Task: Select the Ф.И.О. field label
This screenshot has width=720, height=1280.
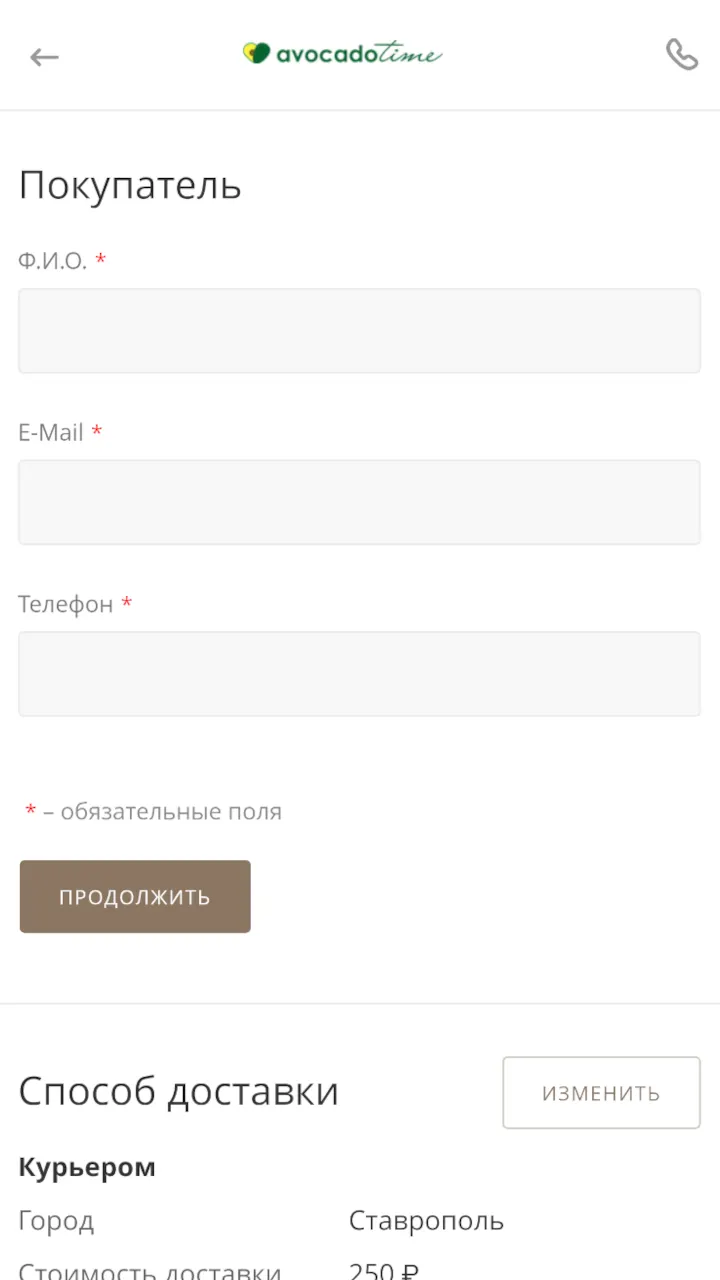Action: (x=53, y=261)
